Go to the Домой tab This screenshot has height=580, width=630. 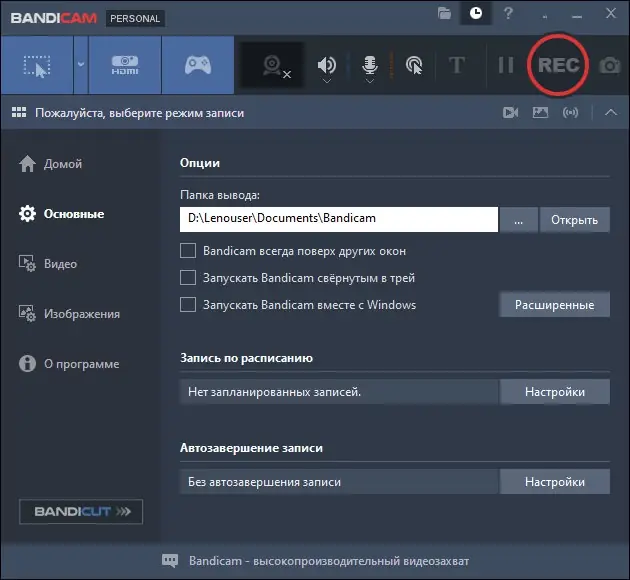(51, 164)
